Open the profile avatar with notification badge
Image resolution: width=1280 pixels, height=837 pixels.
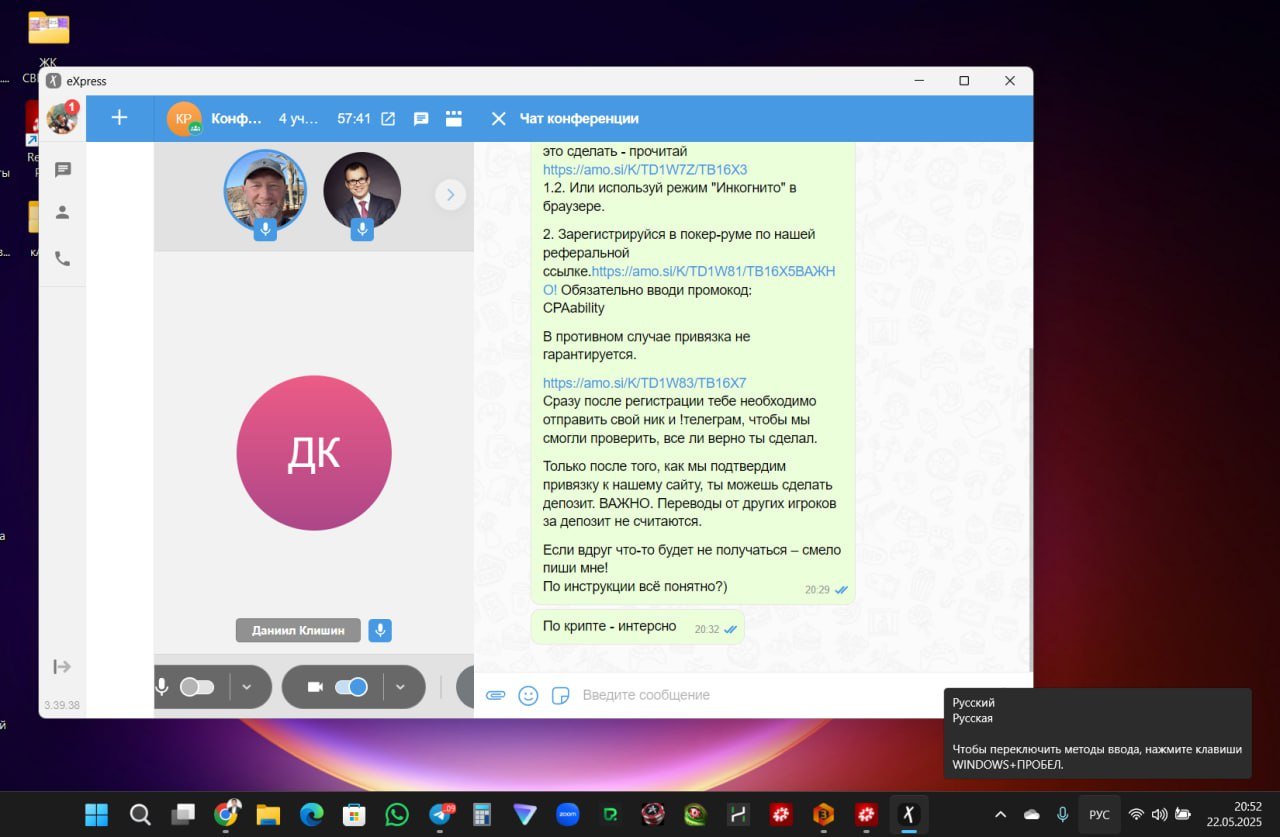[62, 118]
